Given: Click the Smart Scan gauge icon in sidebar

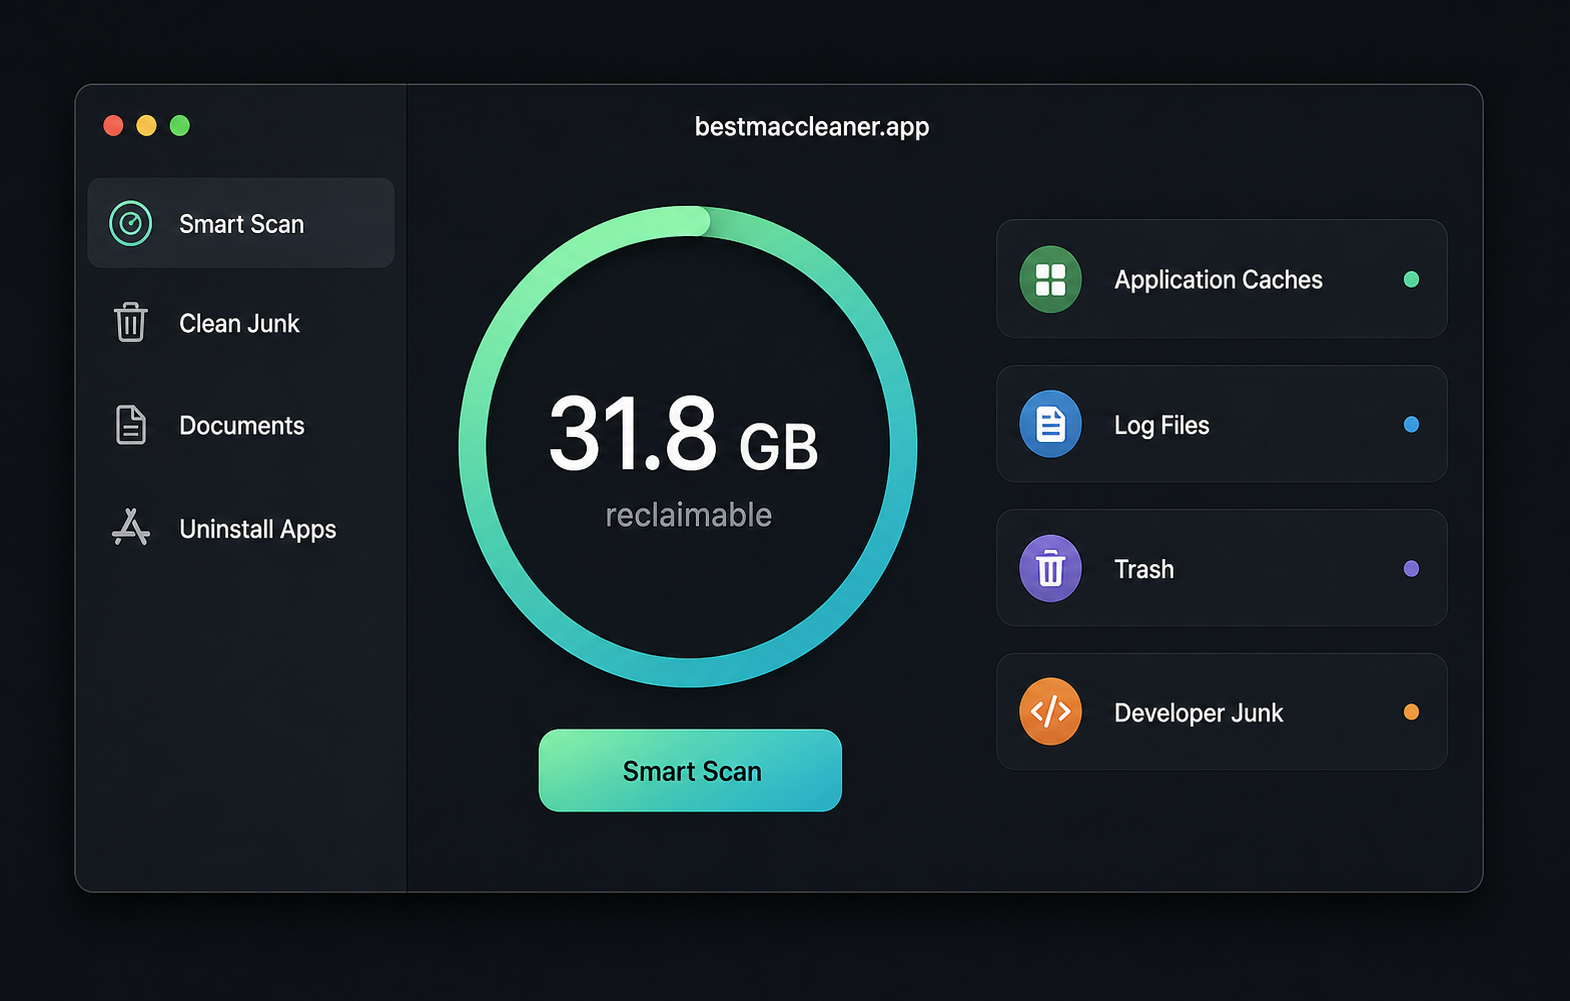Looking at the screenshot, I should click(130, 223).
